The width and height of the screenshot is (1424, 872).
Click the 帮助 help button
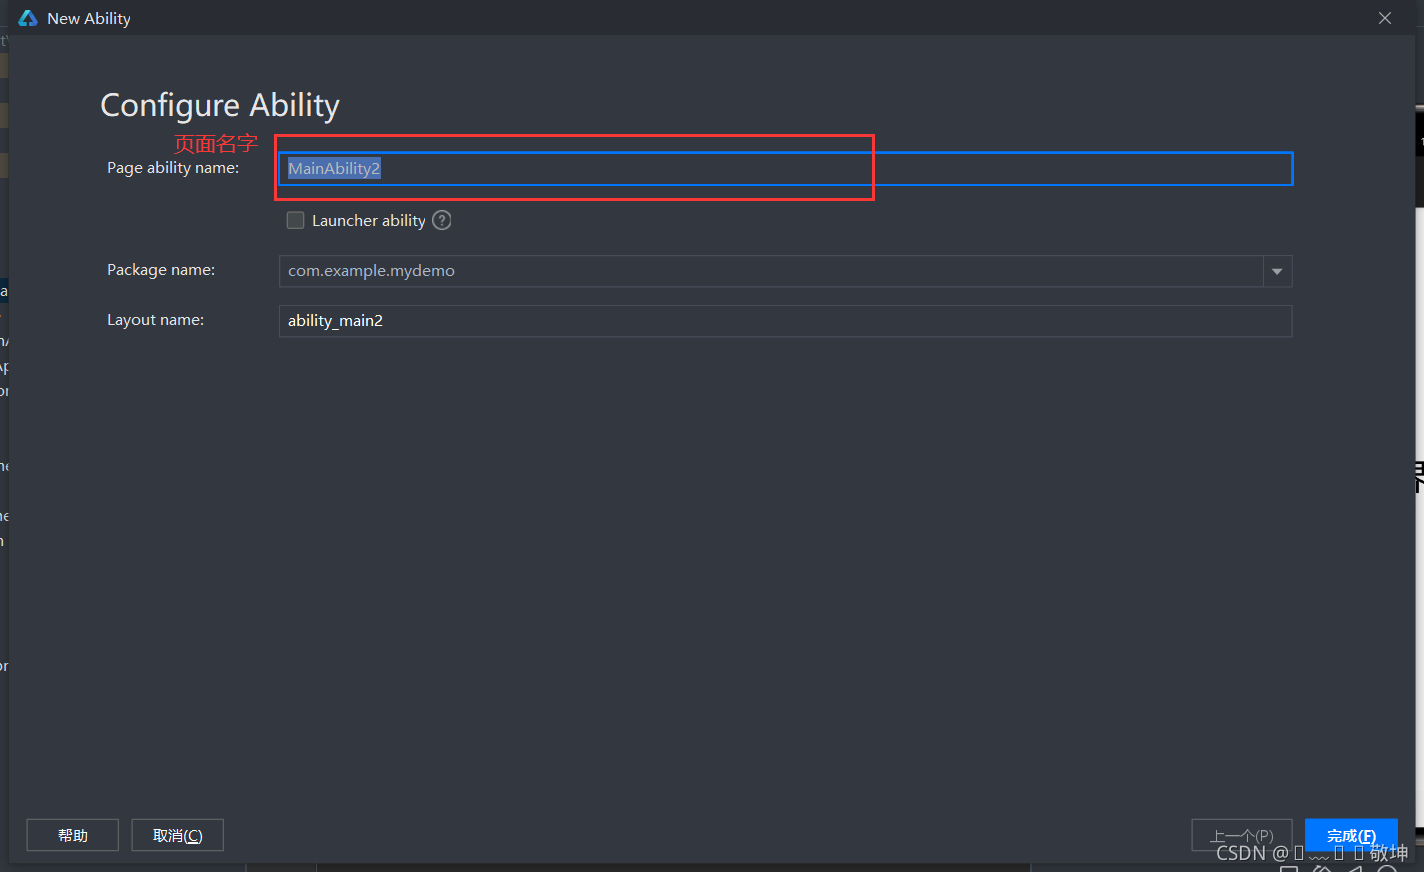tap(72, 835)
